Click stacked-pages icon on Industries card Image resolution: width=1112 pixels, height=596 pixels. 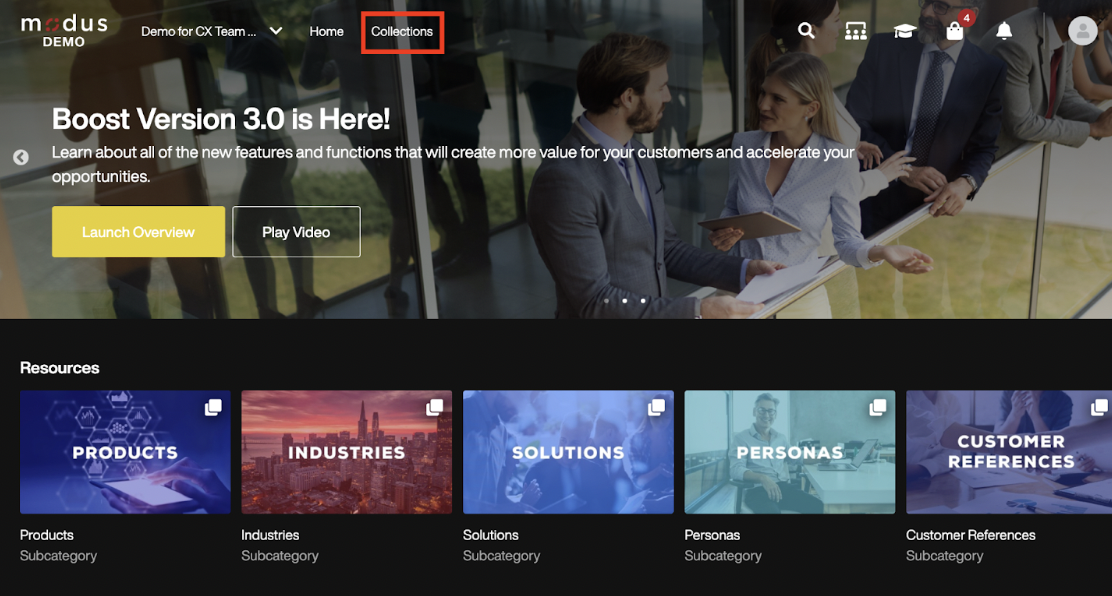click(435, 407)
